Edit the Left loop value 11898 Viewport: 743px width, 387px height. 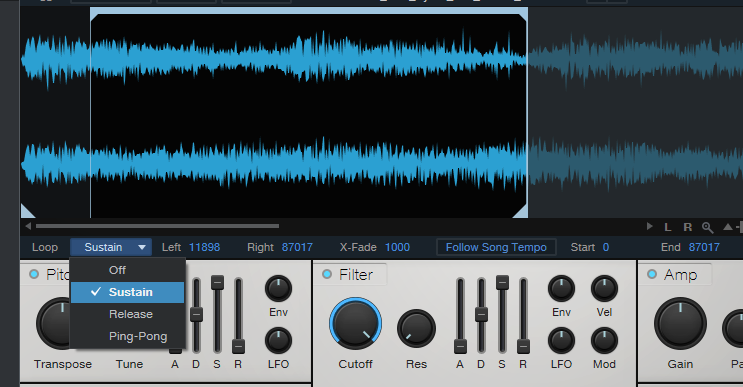204,247
